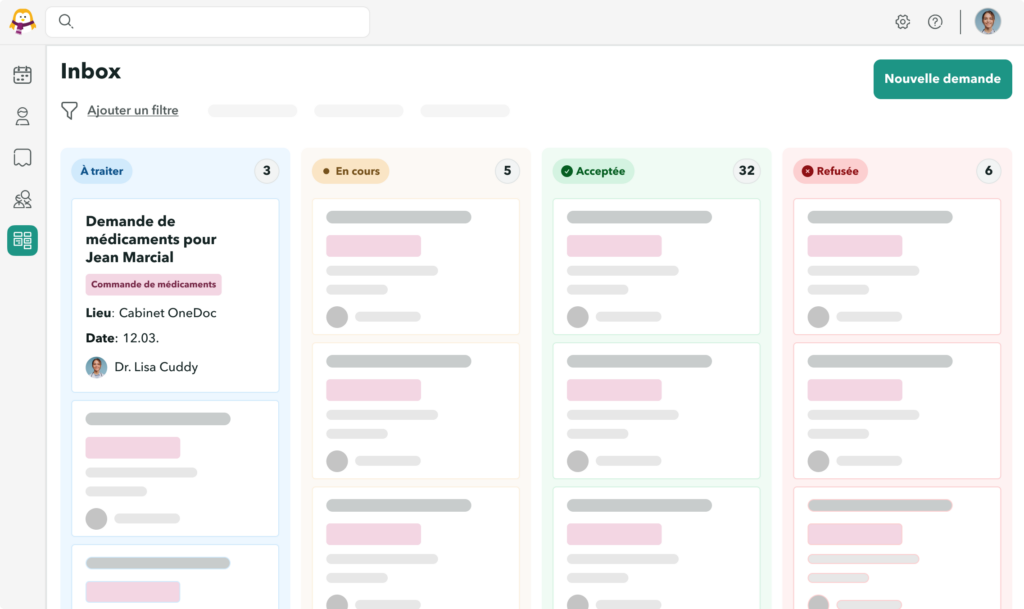The image size is (1024, 609).
Task: Open the team members icon in sidebar
Action: [22, 199]
